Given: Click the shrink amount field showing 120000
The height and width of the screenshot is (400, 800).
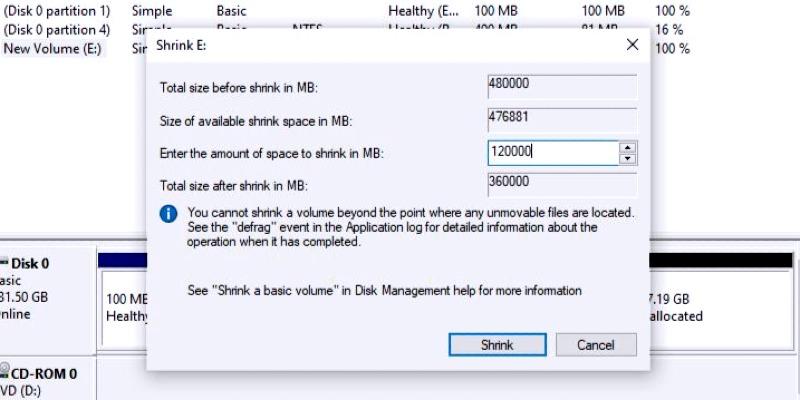Looking at the screenshot, I should click(x=552, y=153).
